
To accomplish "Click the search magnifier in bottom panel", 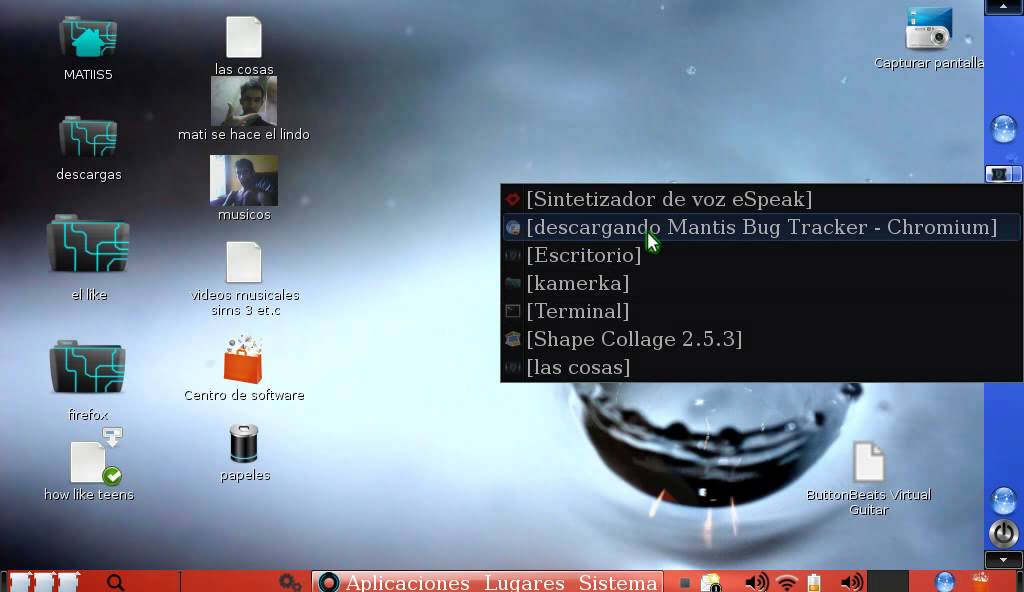I will click(x=116, y=582).
